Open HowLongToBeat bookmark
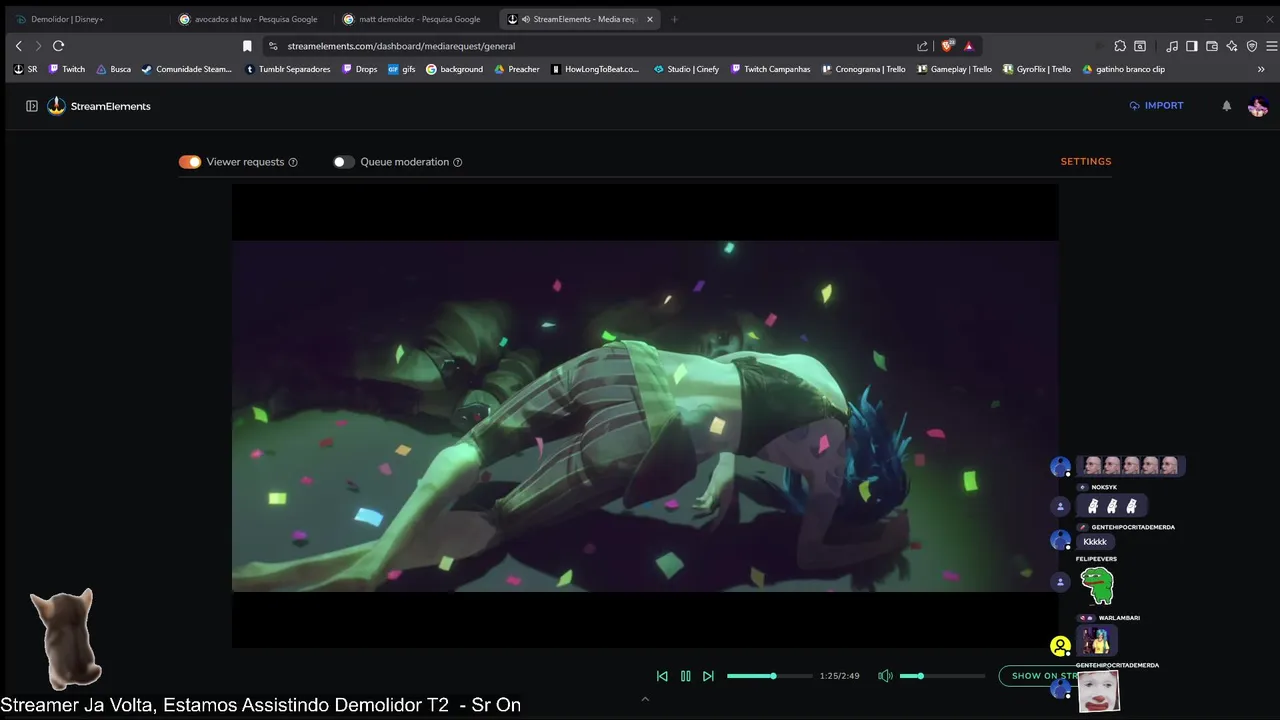 click(x=595, y=69)
